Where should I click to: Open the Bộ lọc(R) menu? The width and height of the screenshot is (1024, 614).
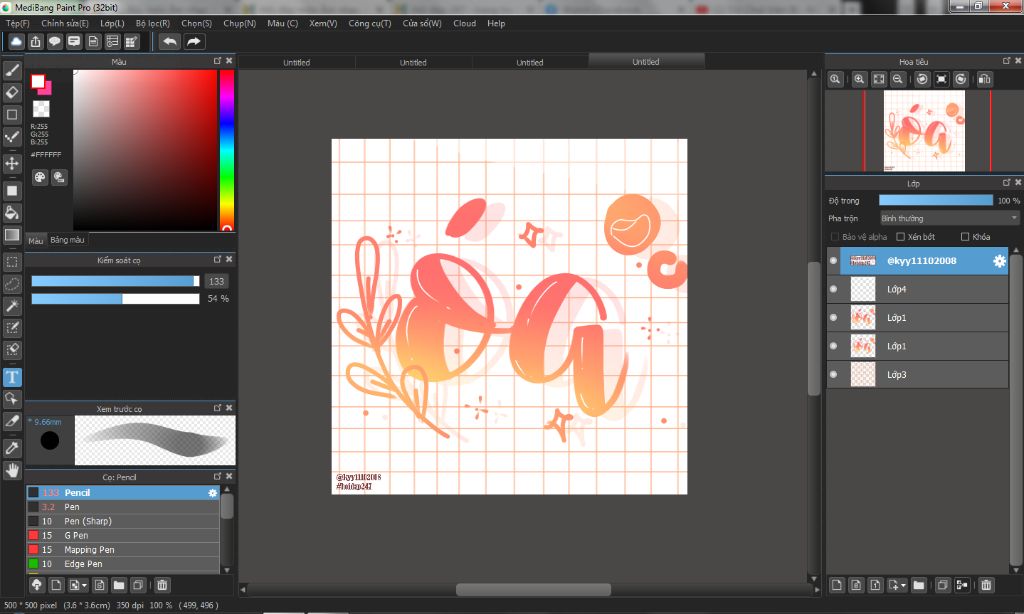click(153, 23)
